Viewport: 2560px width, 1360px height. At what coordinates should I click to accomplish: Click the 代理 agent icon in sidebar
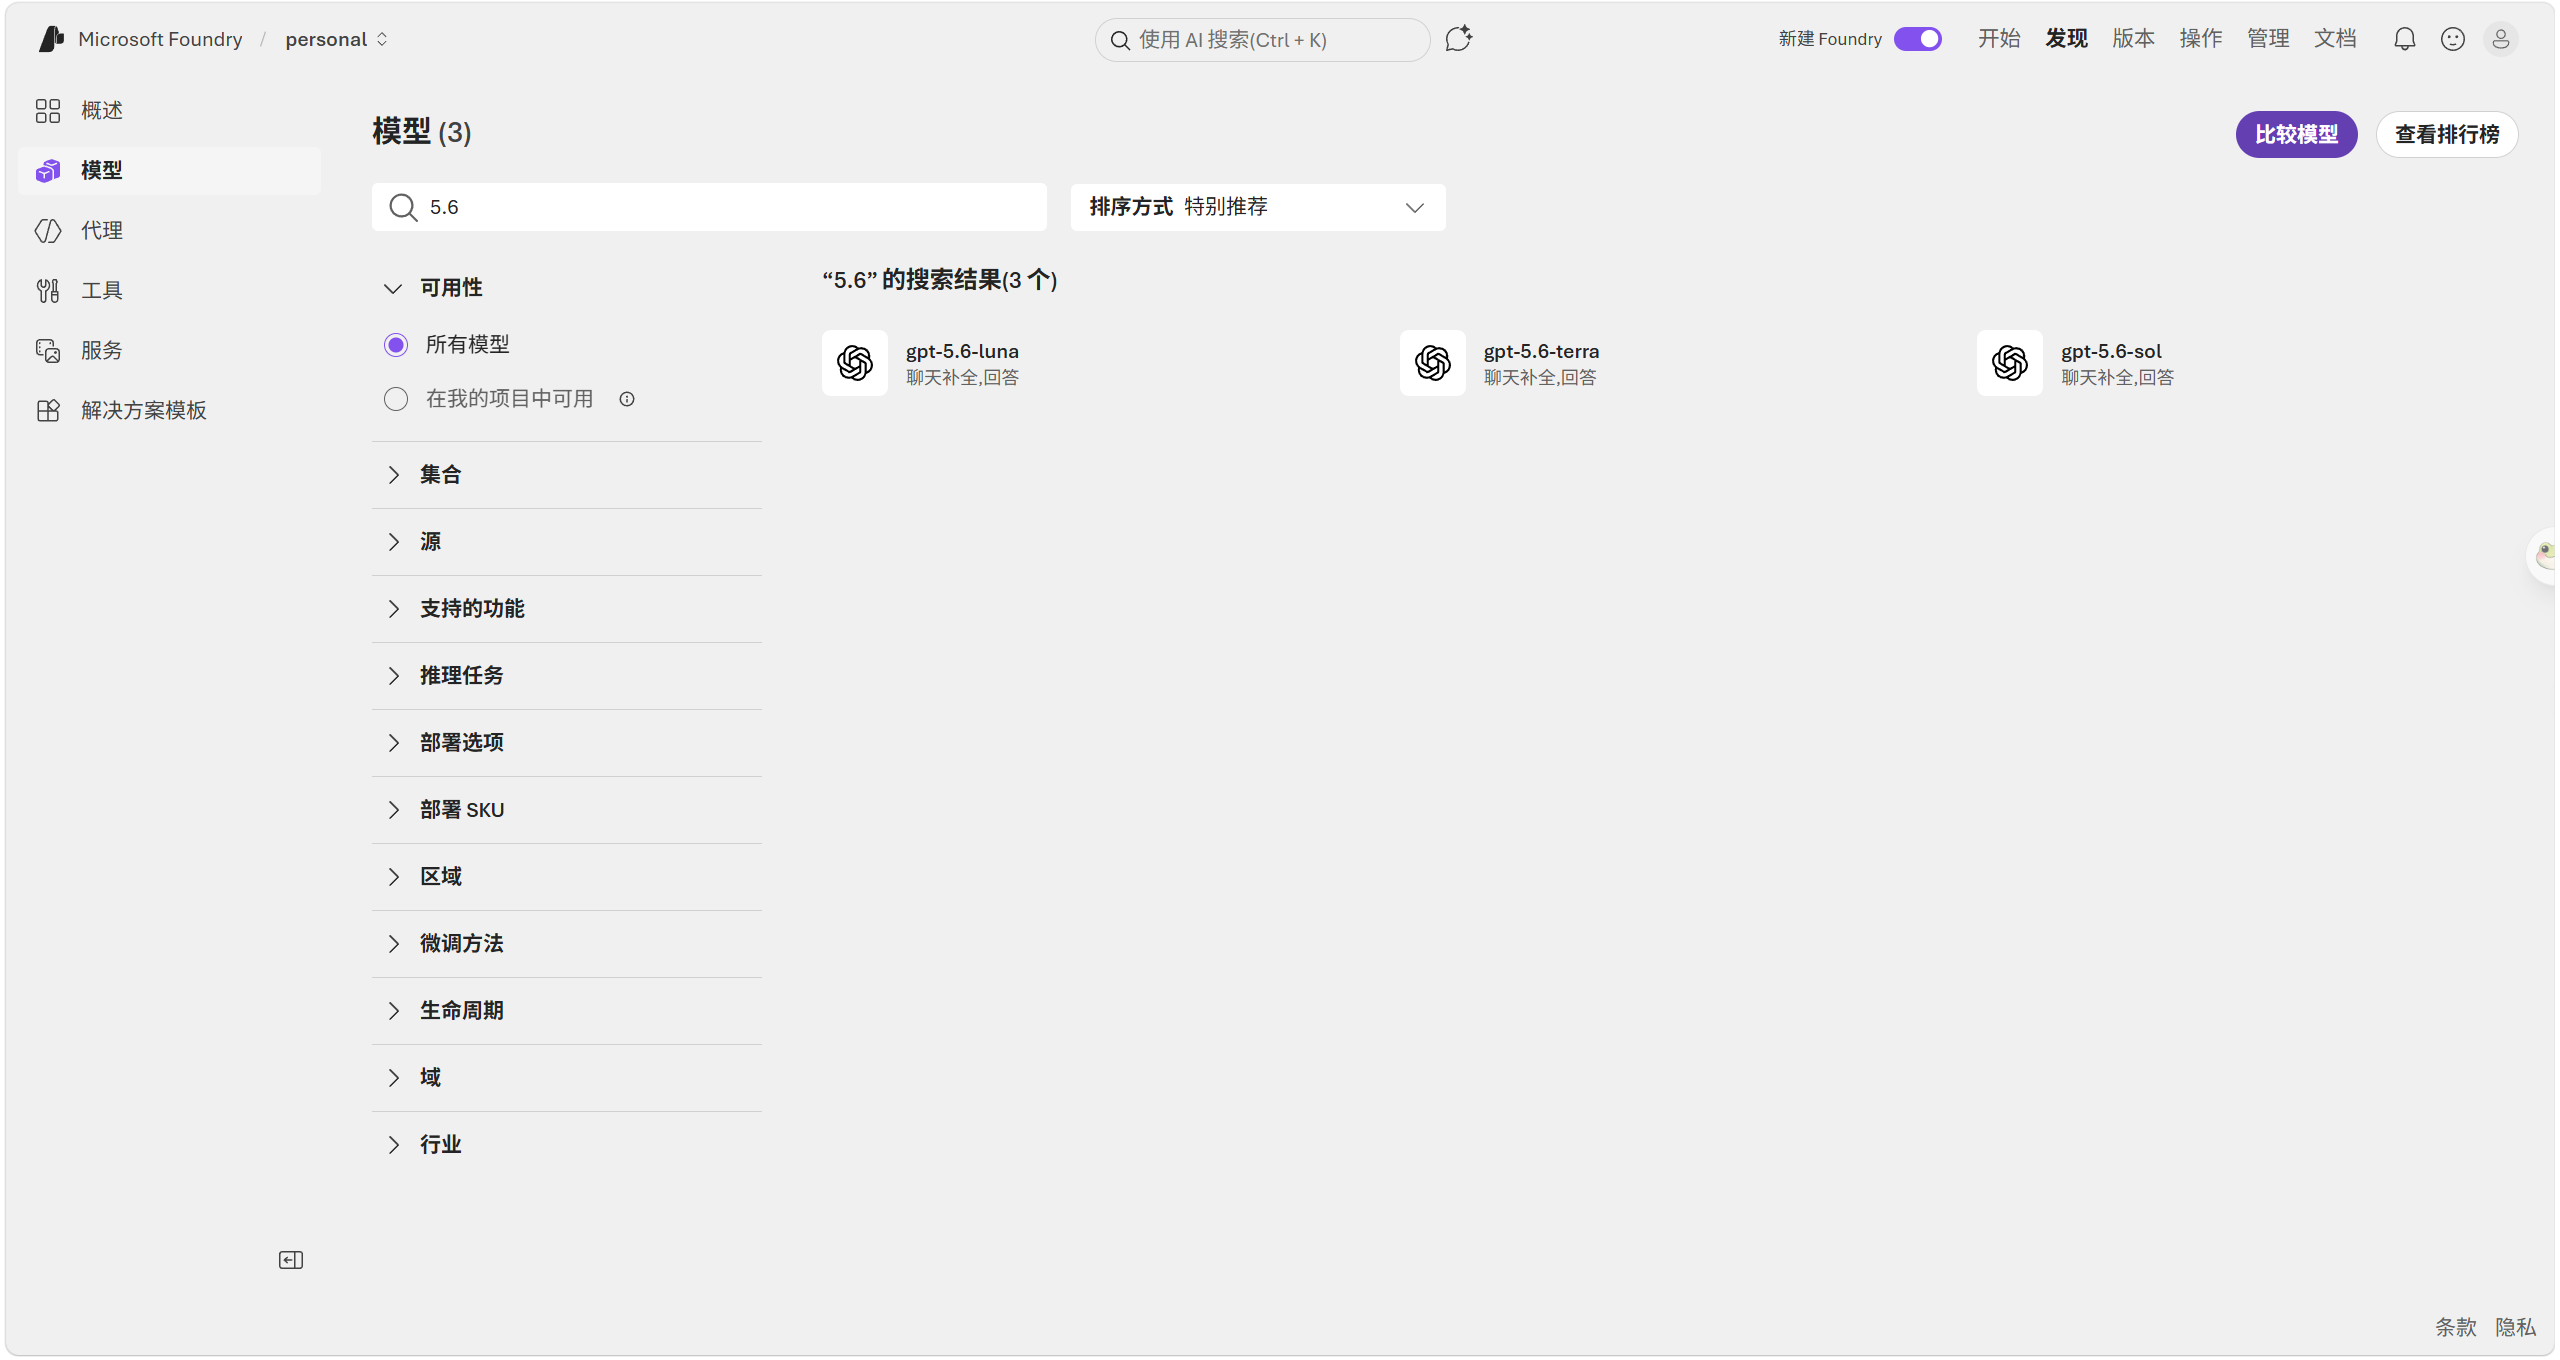[48, 231]
